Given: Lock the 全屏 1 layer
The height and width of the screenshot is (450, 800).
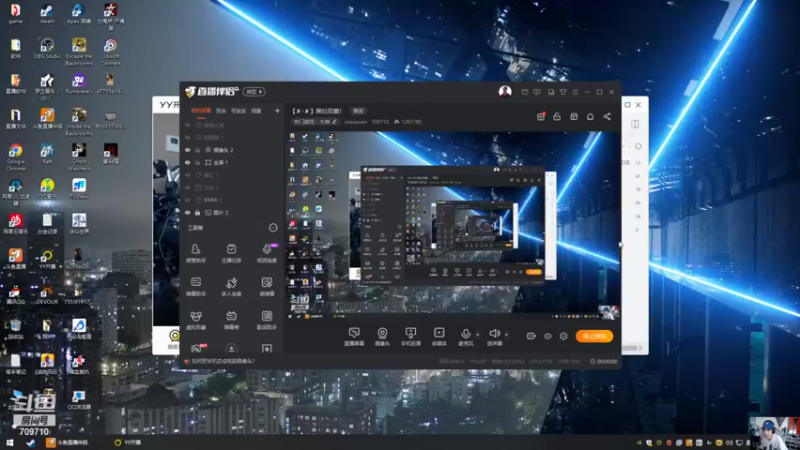Looking at the screenshot, I should 197,163.
